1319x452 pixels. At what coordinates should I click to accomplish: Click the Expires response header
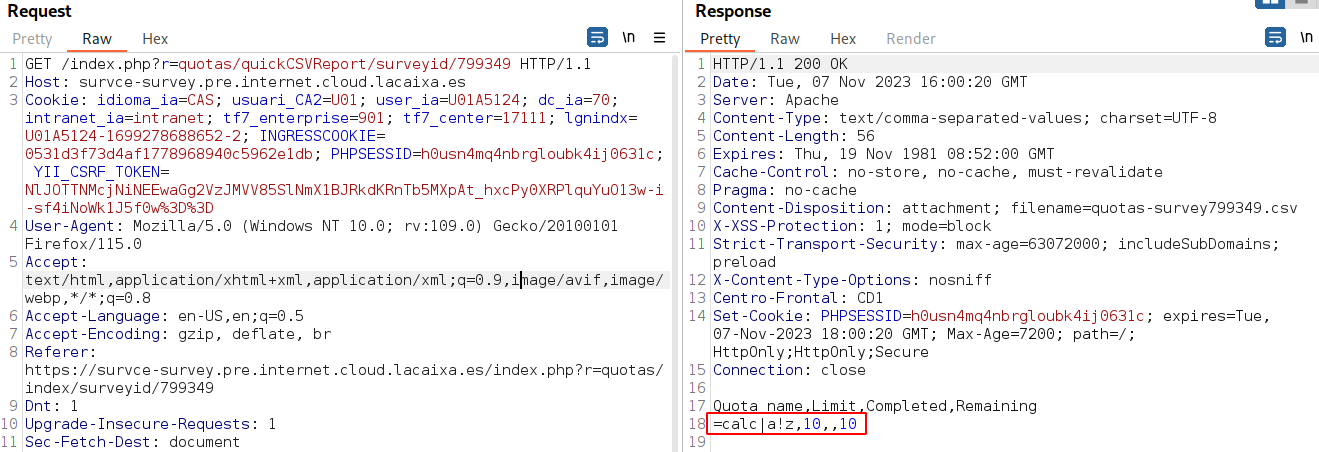[883, 154]
